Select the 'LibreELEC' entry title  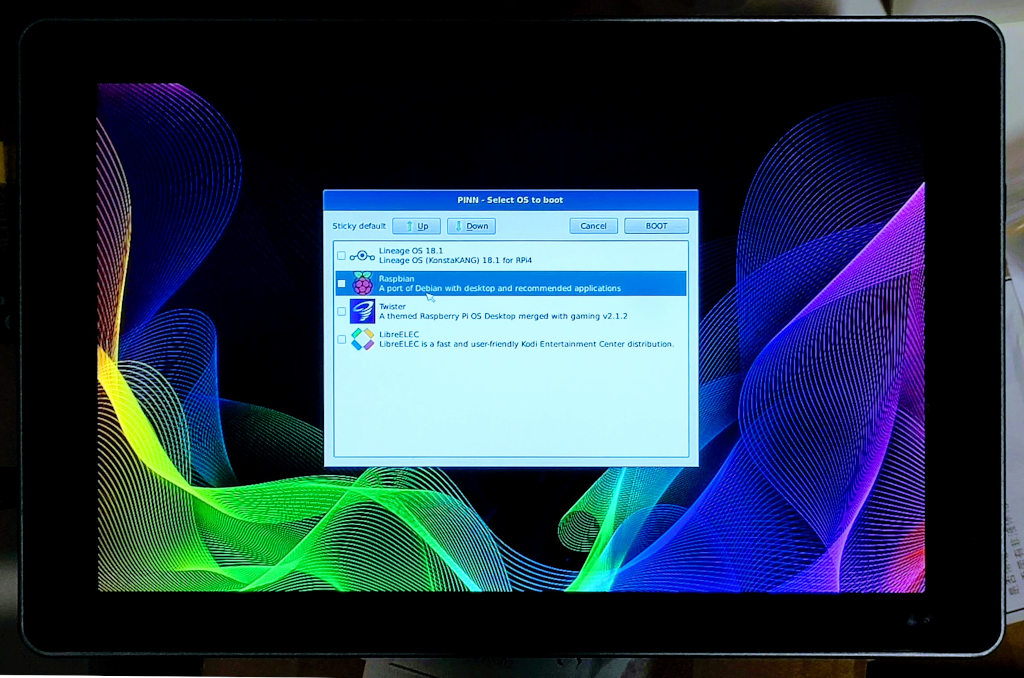point(399,334)
